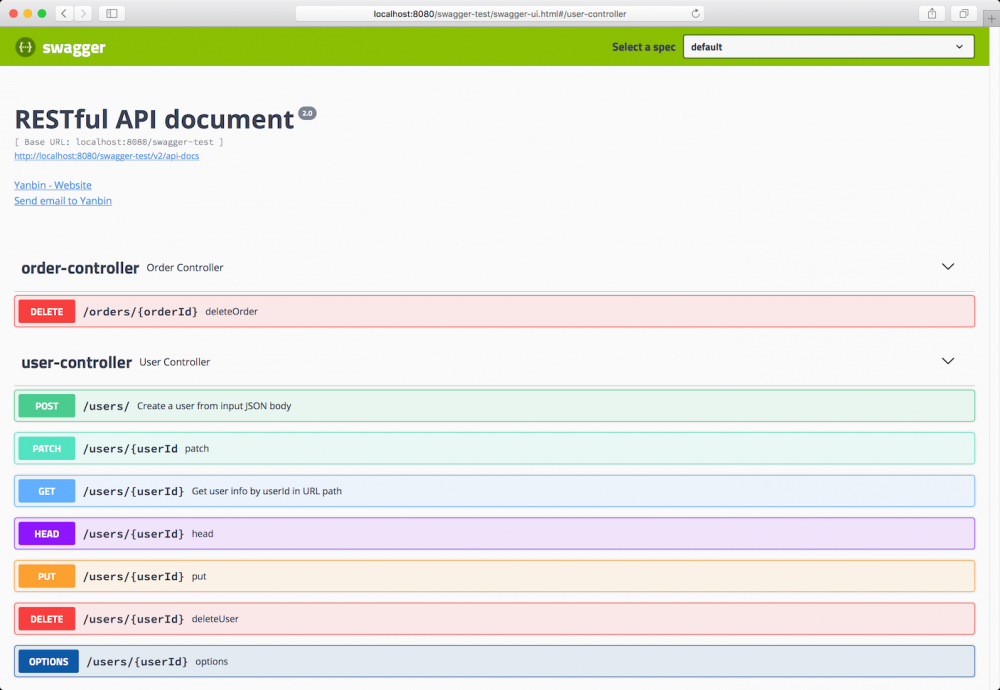Click the yellow minimize window button

tap(27, 13)
